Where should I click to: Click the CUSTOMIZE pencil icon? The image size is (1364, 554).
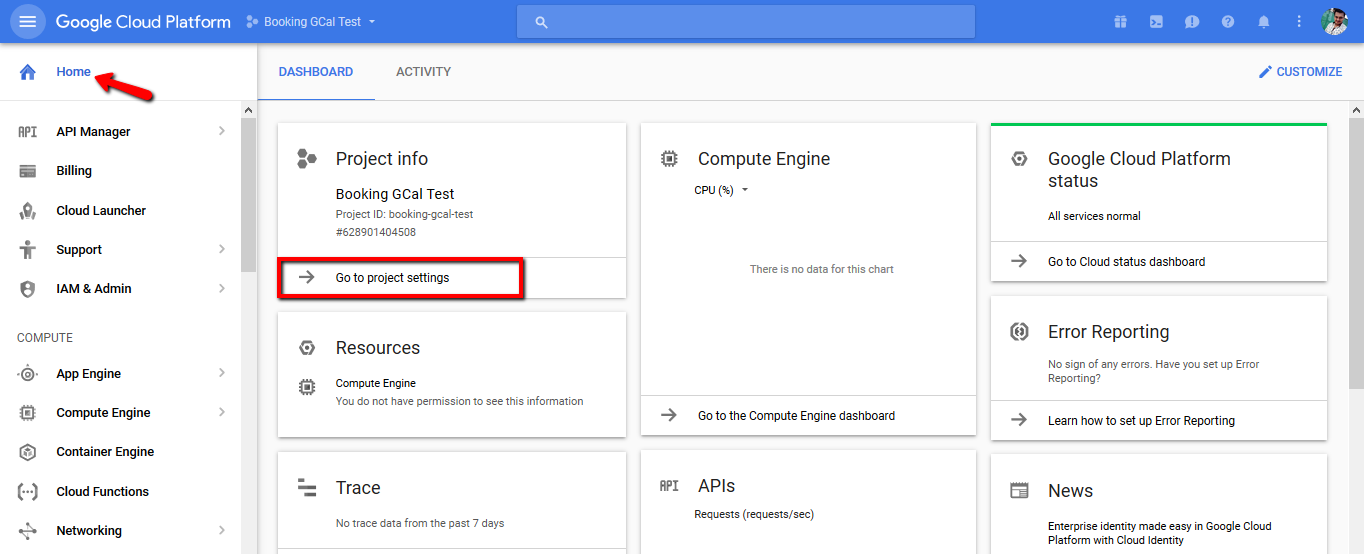pos(1265,72)
